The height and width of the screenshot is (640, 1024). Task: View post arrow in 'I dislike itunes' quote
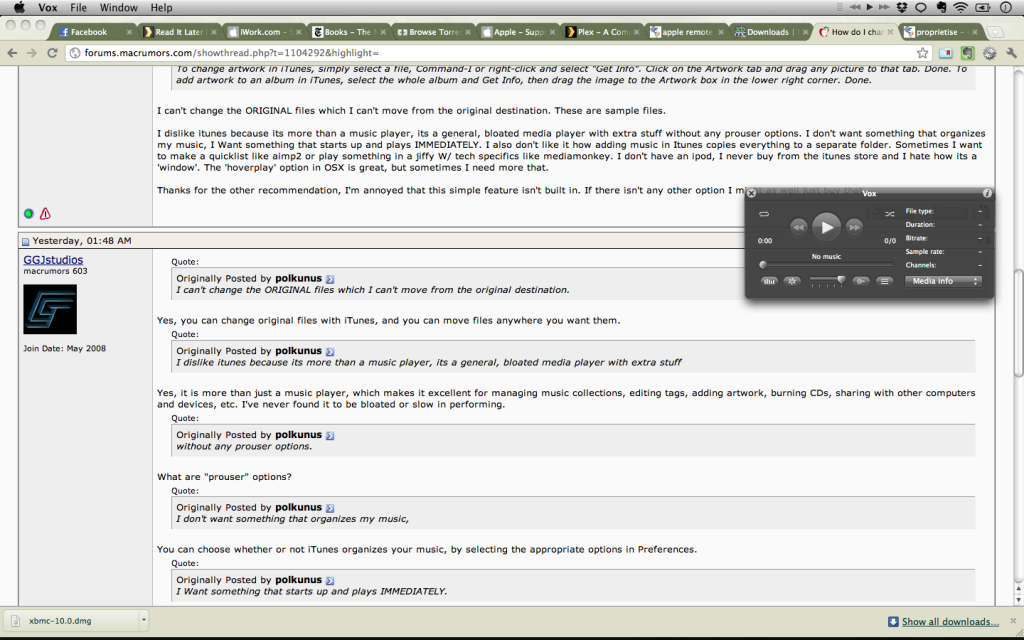coord(330,351)
